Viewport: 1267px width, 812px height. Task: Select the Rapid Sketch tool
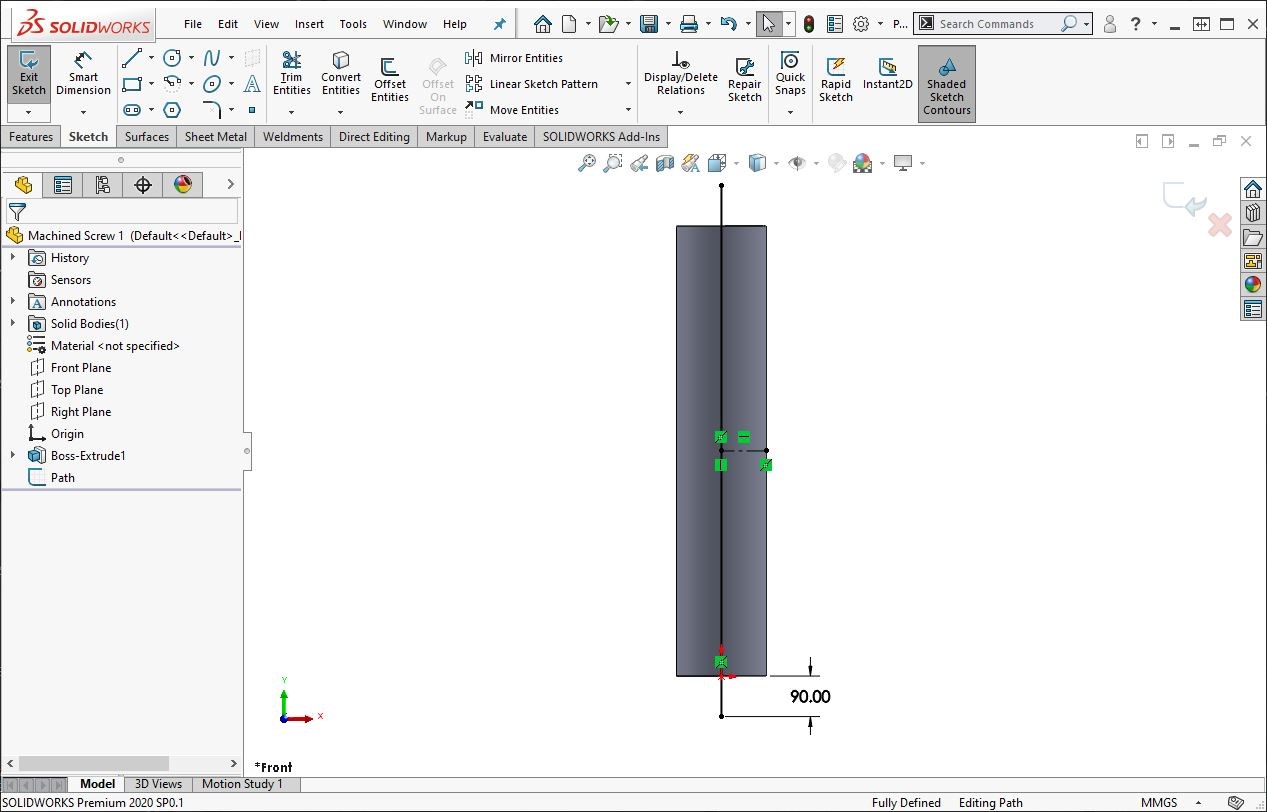[x=835, y=78]
